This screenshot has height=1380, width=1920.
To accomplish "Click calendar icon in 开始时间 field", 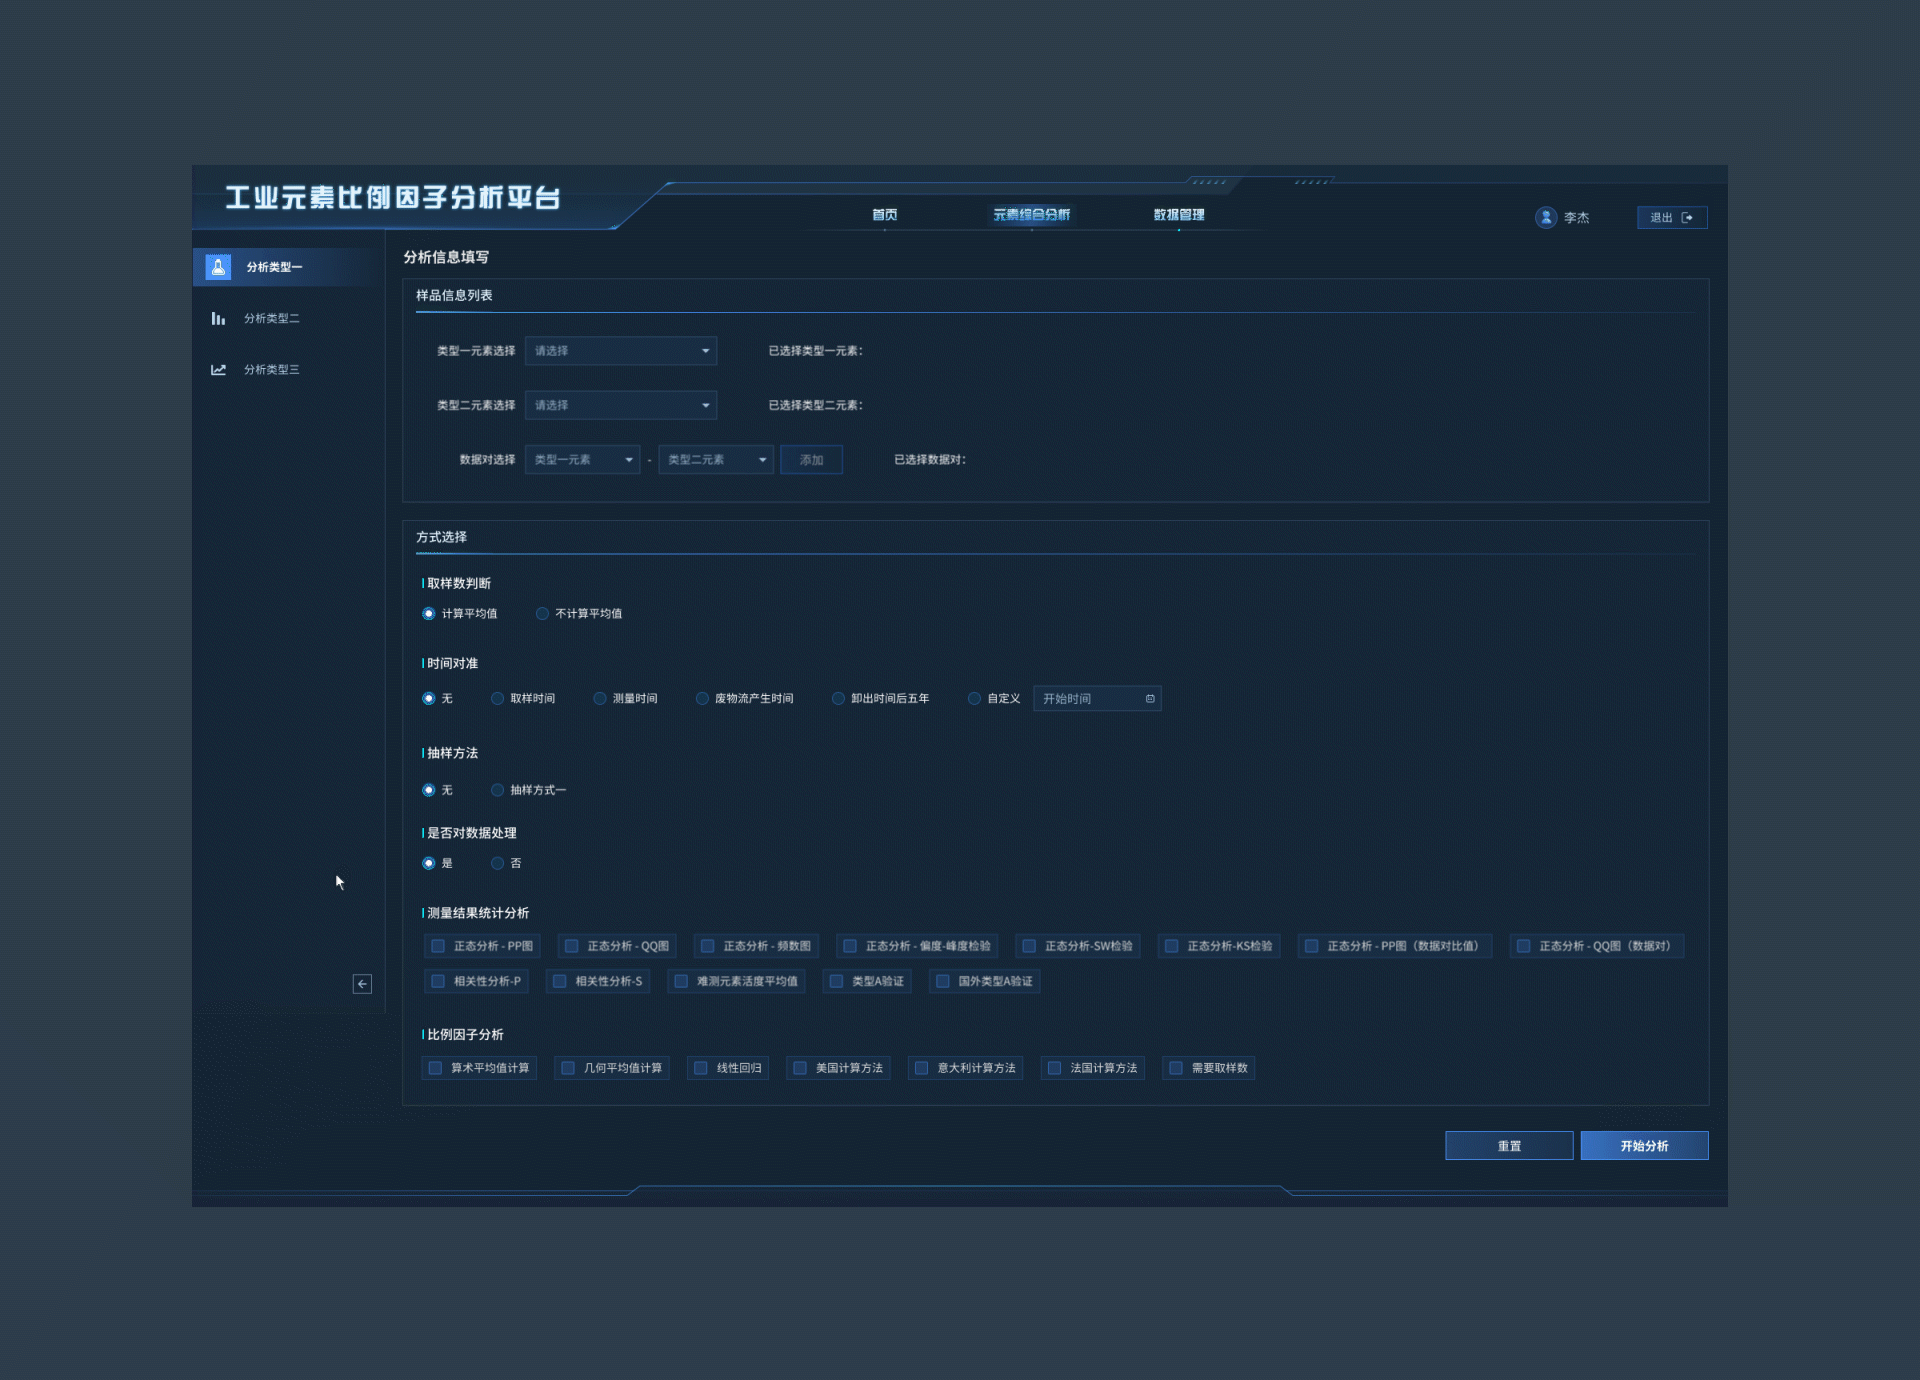I will pos(1150,699).
